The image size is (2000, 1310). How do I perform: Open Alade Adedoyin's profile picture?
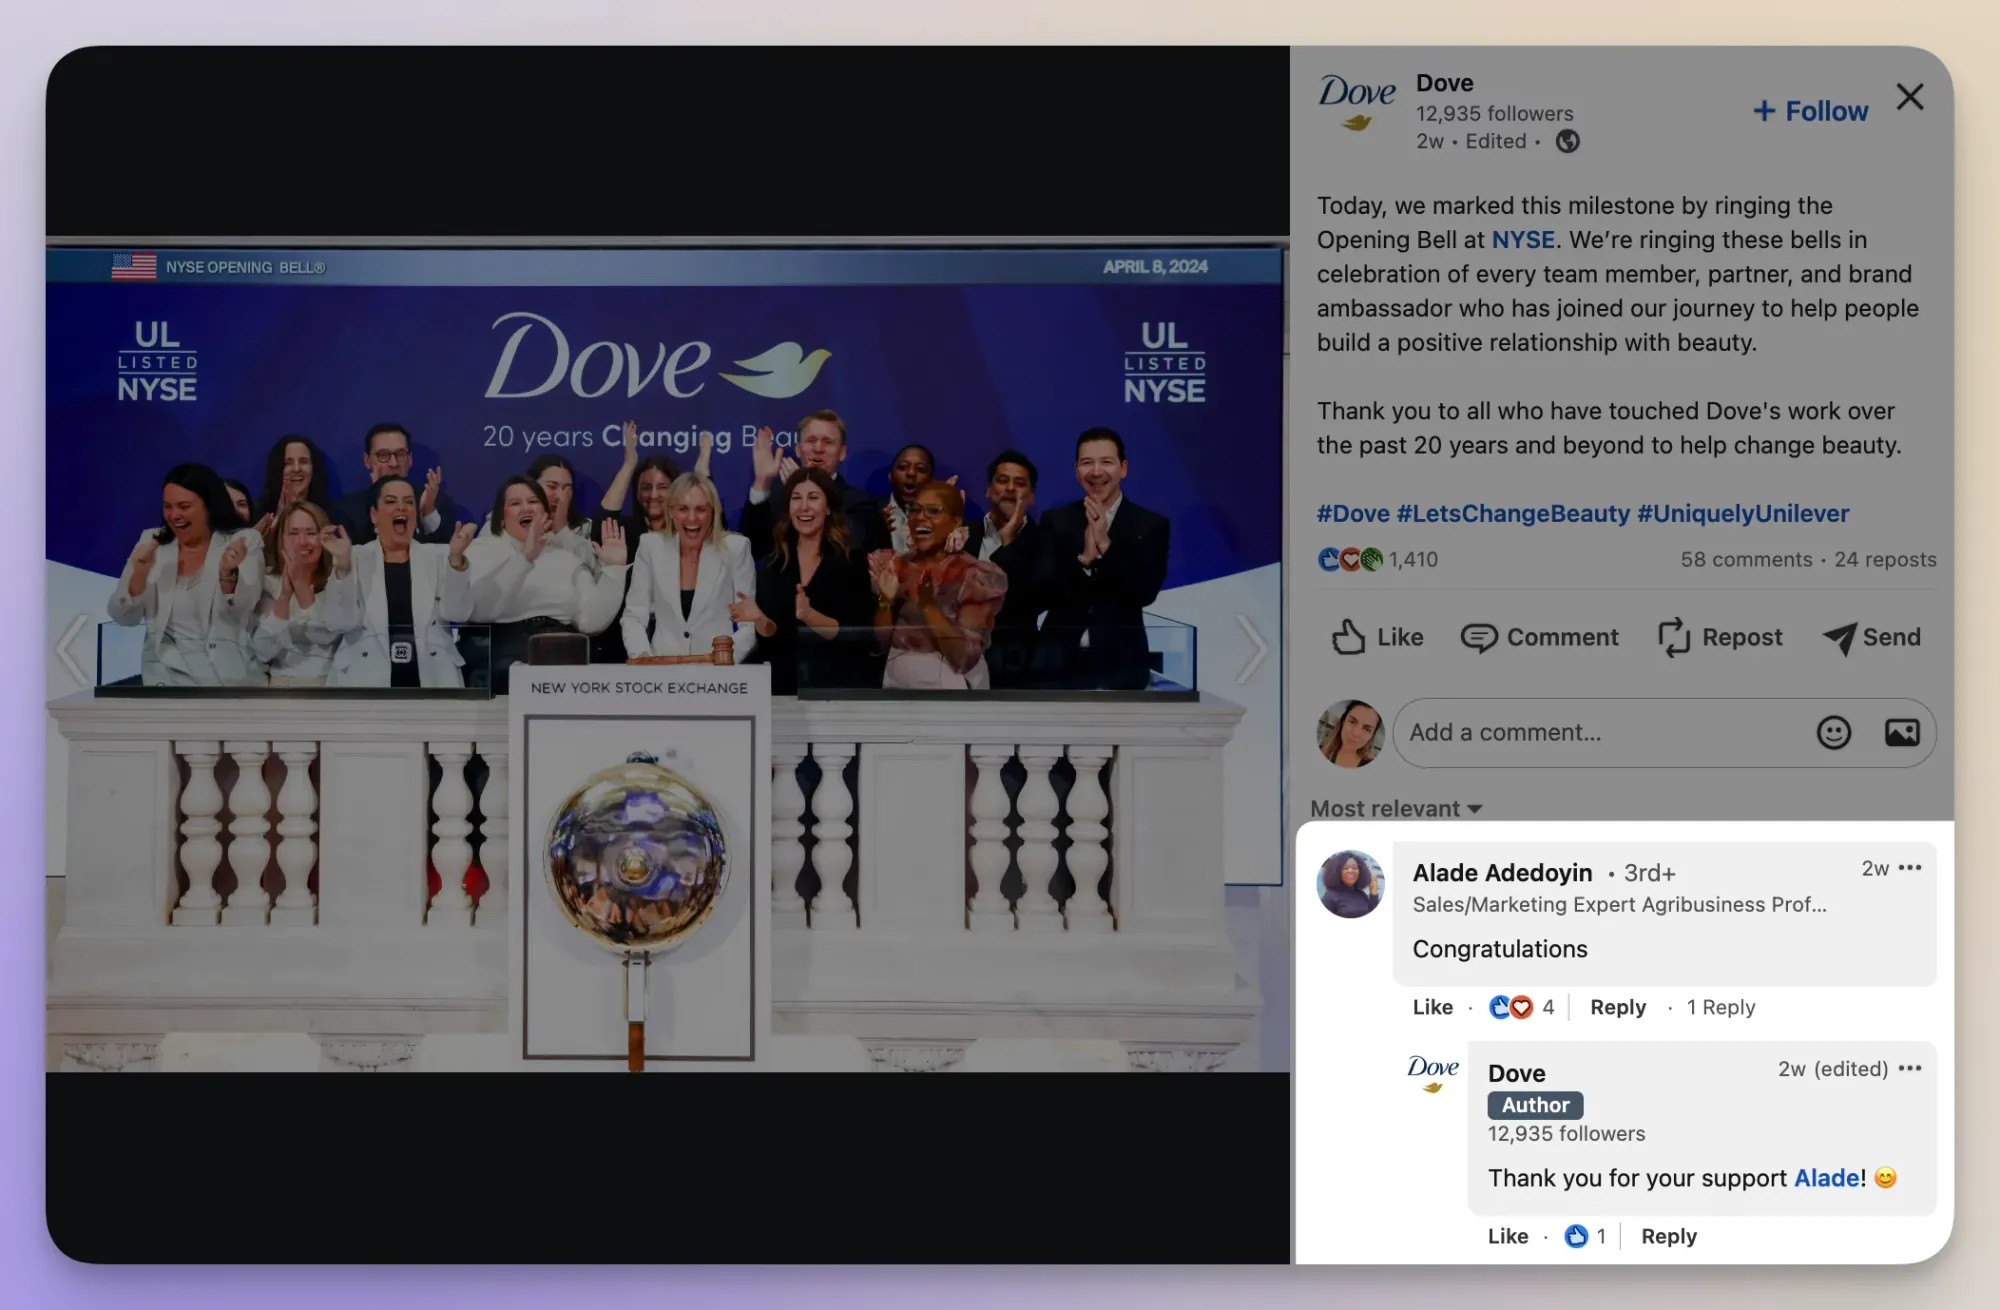pyautogui.click(x=1350, y=884)
